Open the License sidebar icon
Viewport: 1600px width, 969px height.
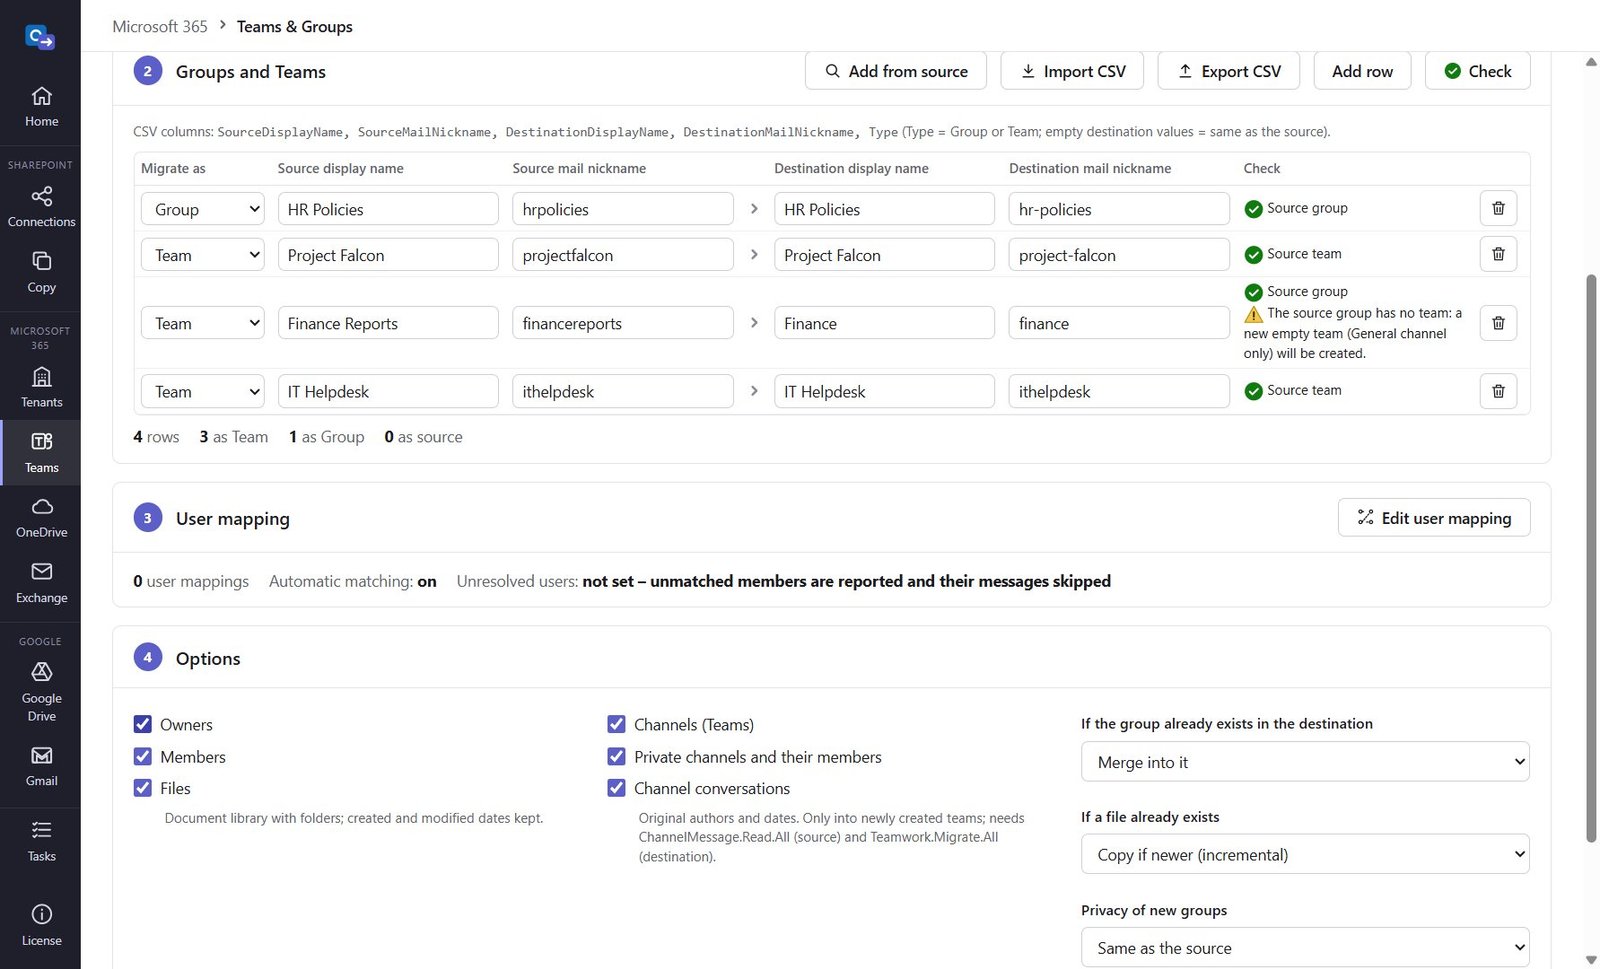click(x=41, y=925)
